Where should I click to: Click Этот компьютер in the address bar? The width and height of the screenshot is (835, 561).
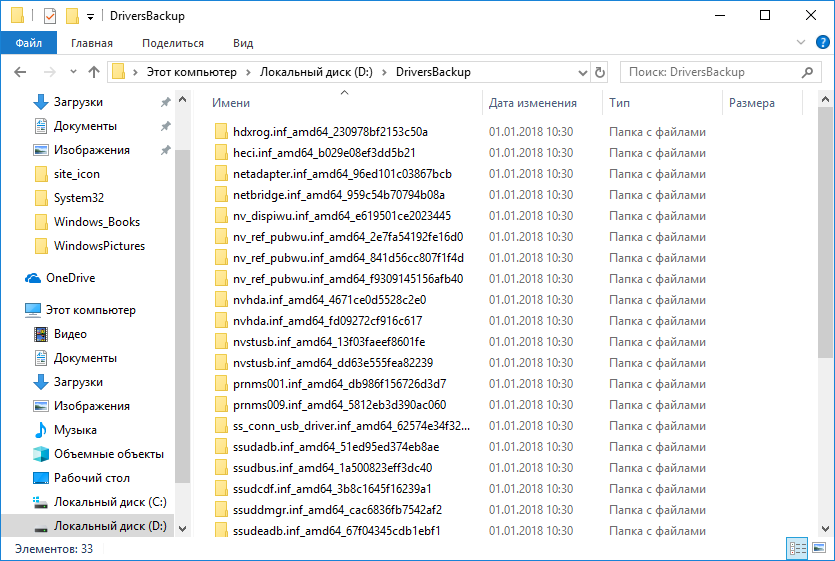point(192,72)
